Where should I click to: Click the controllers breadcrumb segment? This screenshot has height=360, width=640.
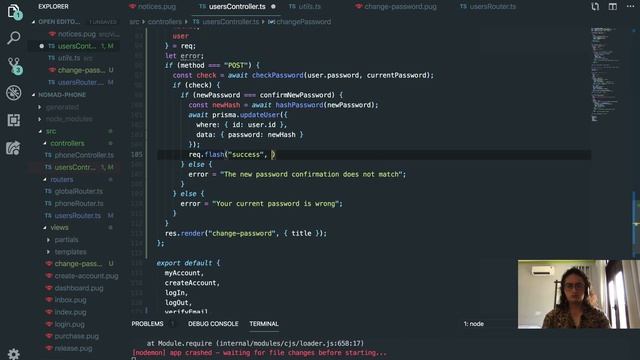[164, 22]
